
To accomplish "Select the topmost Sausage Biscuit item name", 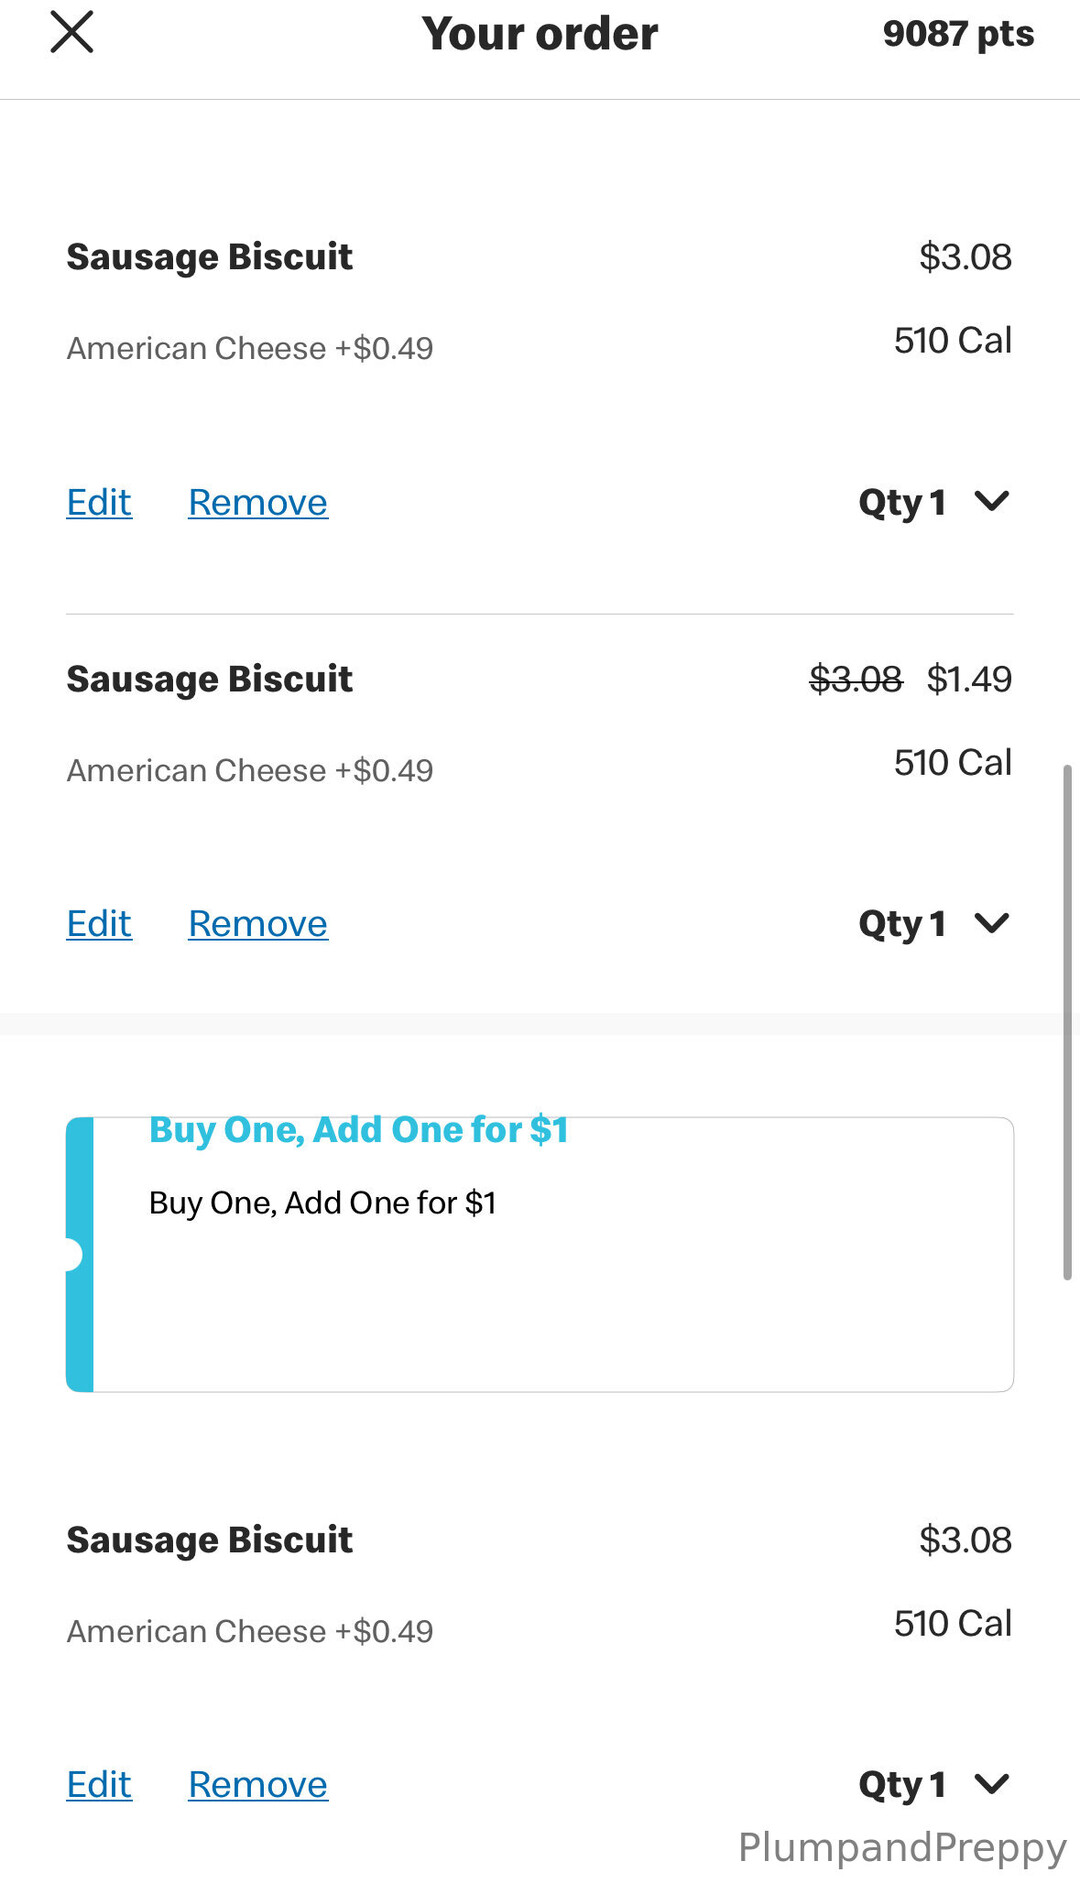I will click(x=209, y=257).
